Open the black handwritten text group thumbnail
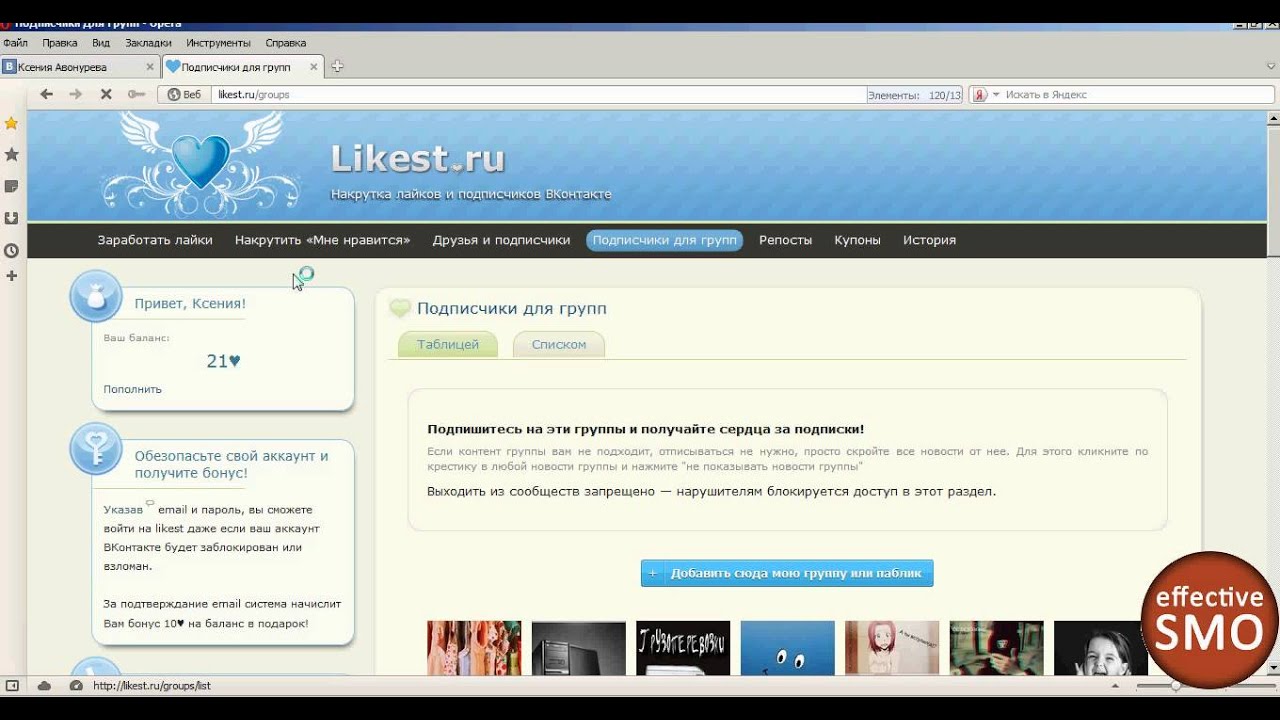The height and width of the screenshot is (720, 1280). click(x=683, y=648)
